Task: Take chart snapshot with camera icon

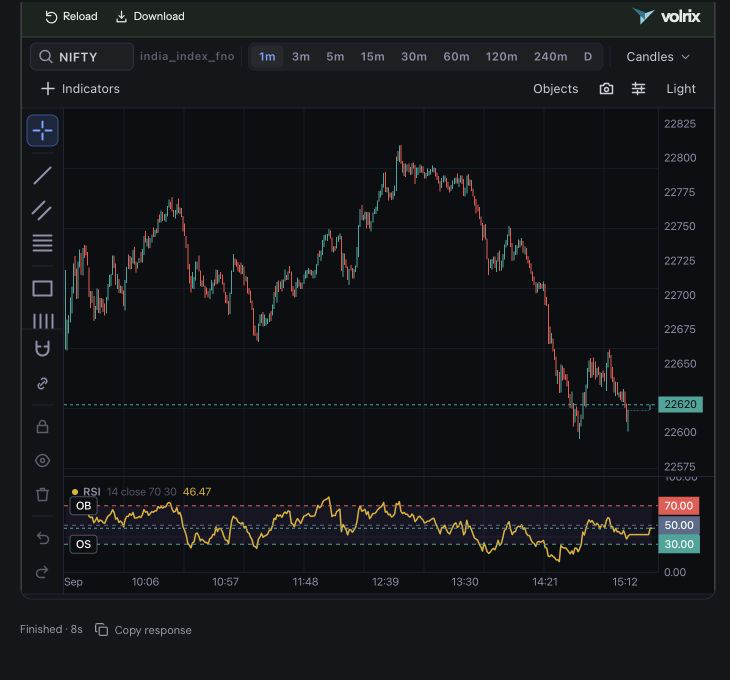Action: tap(606, 89)
